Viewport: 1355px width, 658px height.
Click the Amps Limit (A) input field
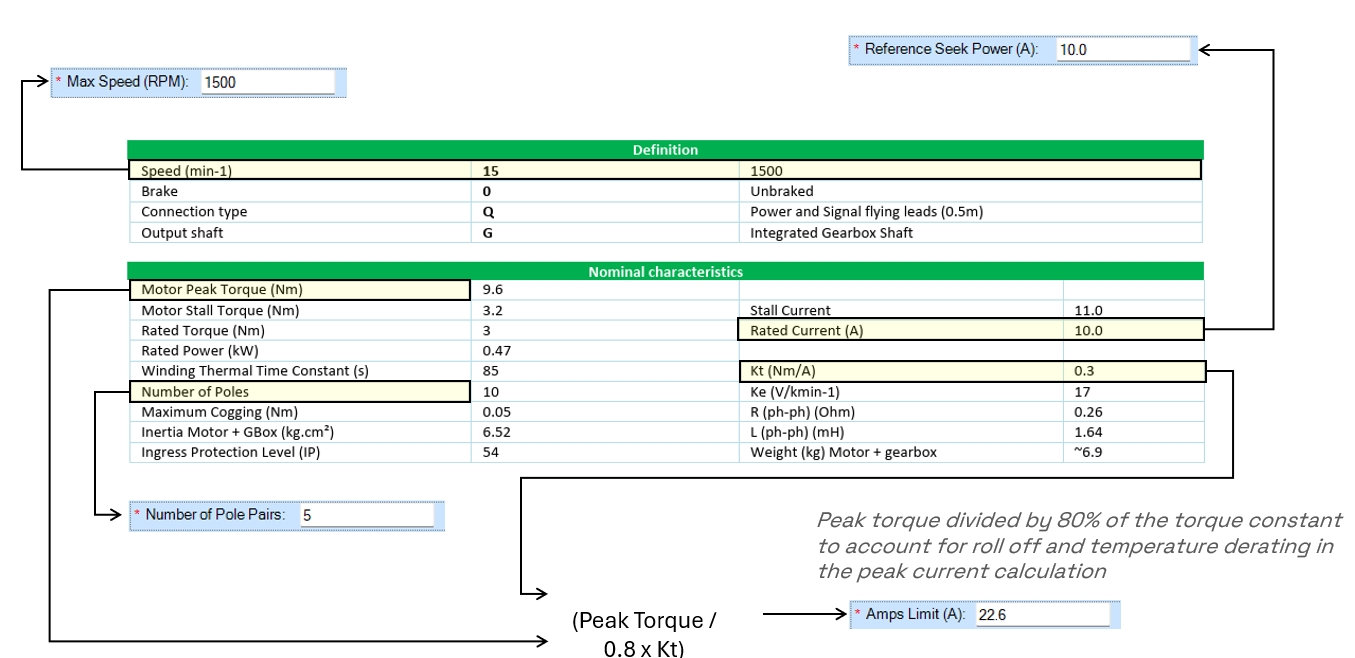tap(1043, 614)
